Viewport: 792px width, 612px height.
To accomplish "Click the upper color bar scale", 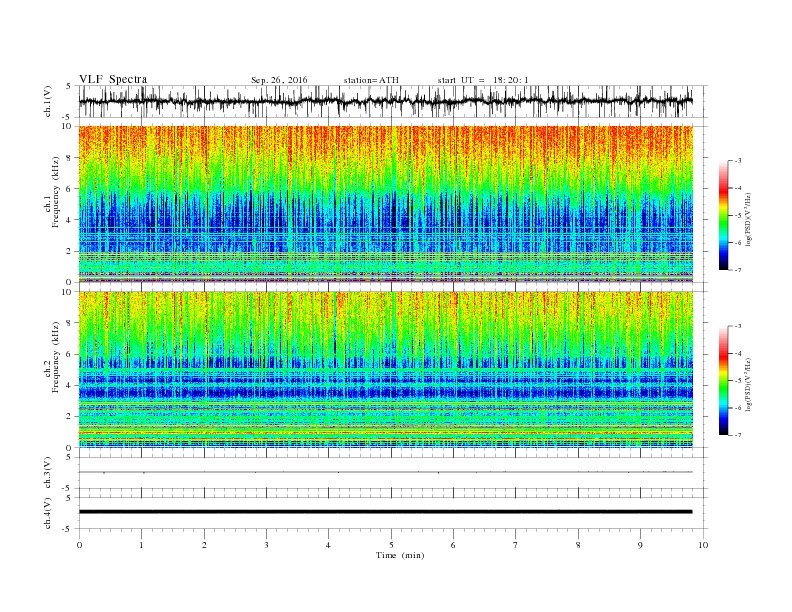I will coord(723,215).
